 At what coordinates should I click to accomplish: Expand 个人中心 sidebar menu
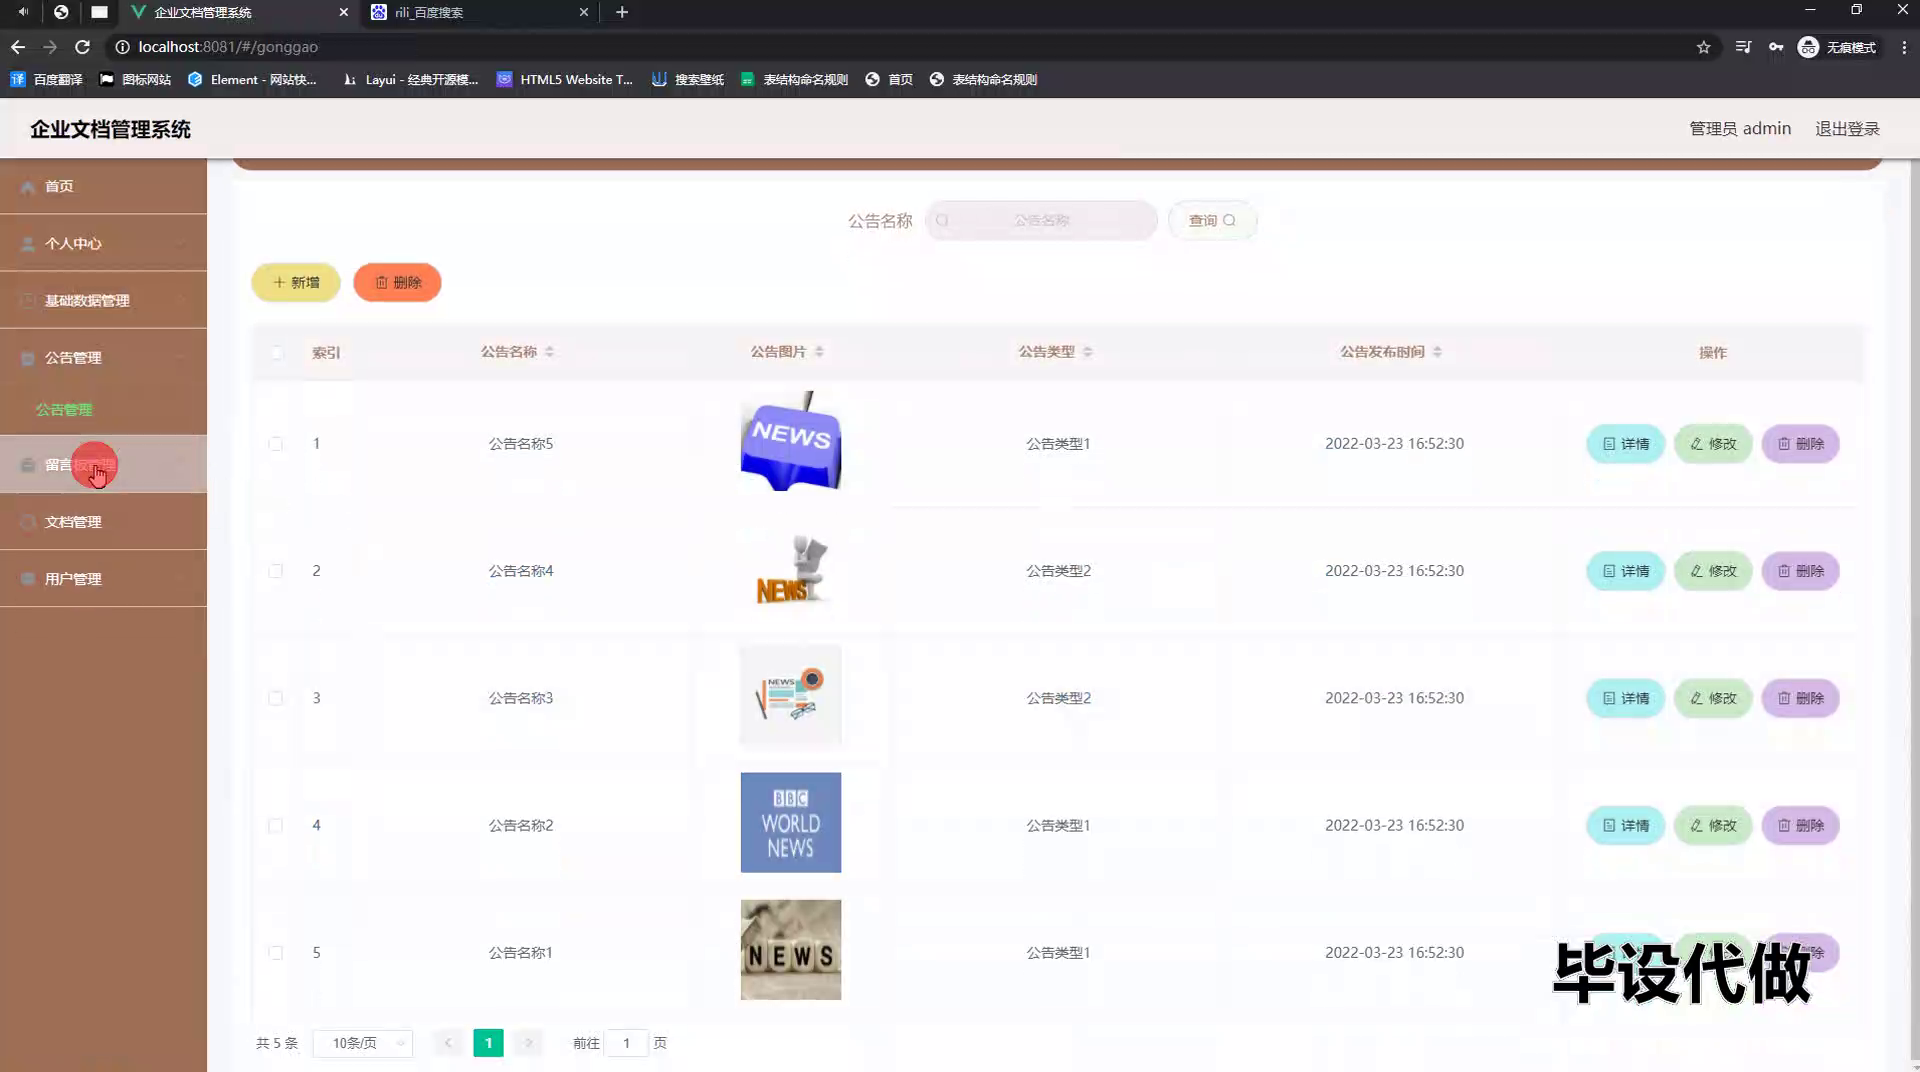click(x=103, y=243)
